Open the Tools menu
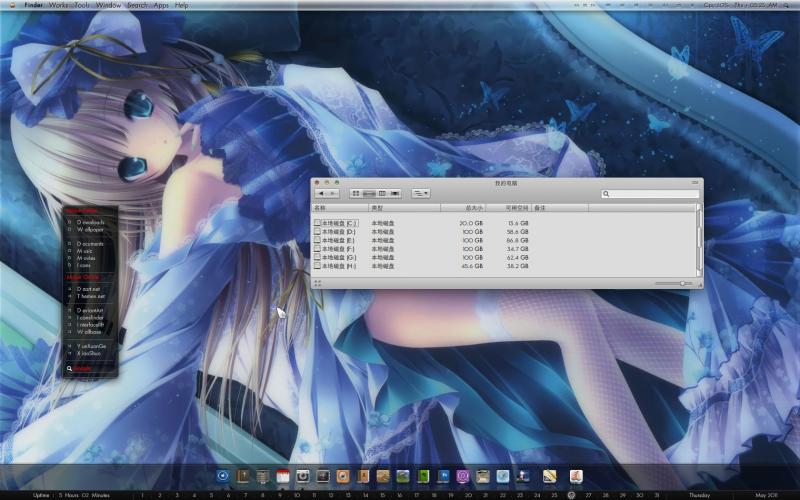 point(82,5)
